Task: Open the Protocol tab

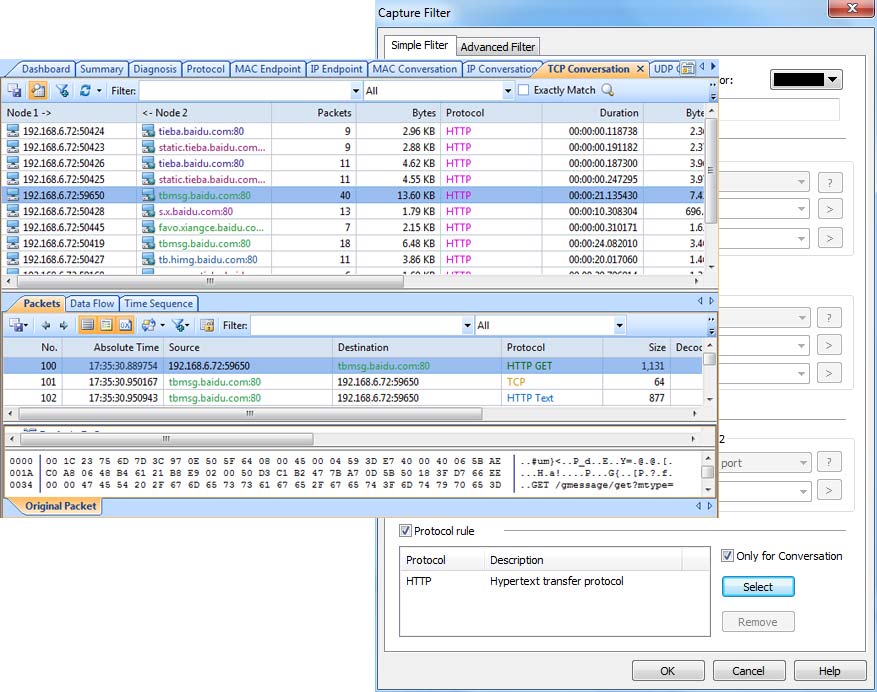Action: pos(205,69)
